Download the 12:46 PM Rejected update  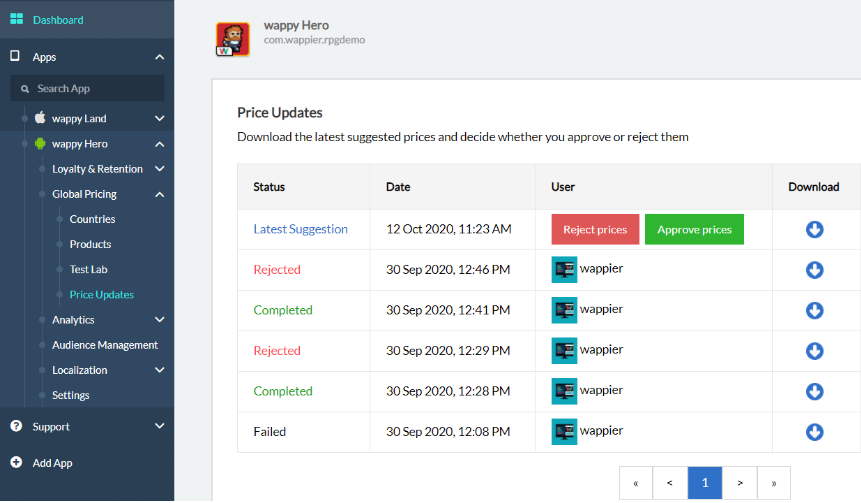point(814,270)
